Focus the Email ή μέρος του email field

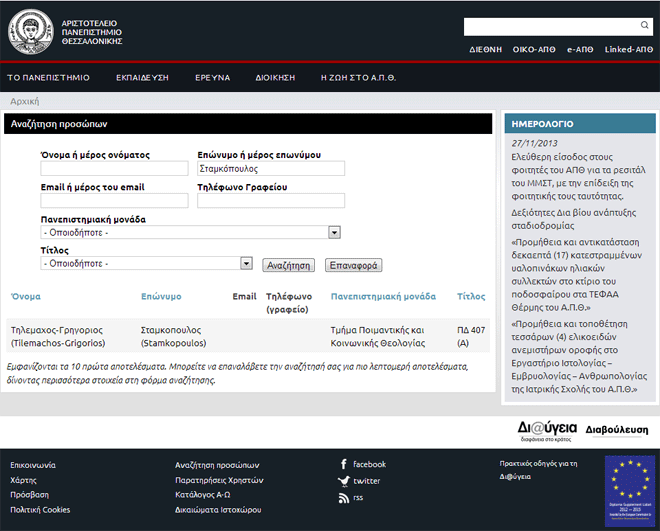(x=114, y=201)
